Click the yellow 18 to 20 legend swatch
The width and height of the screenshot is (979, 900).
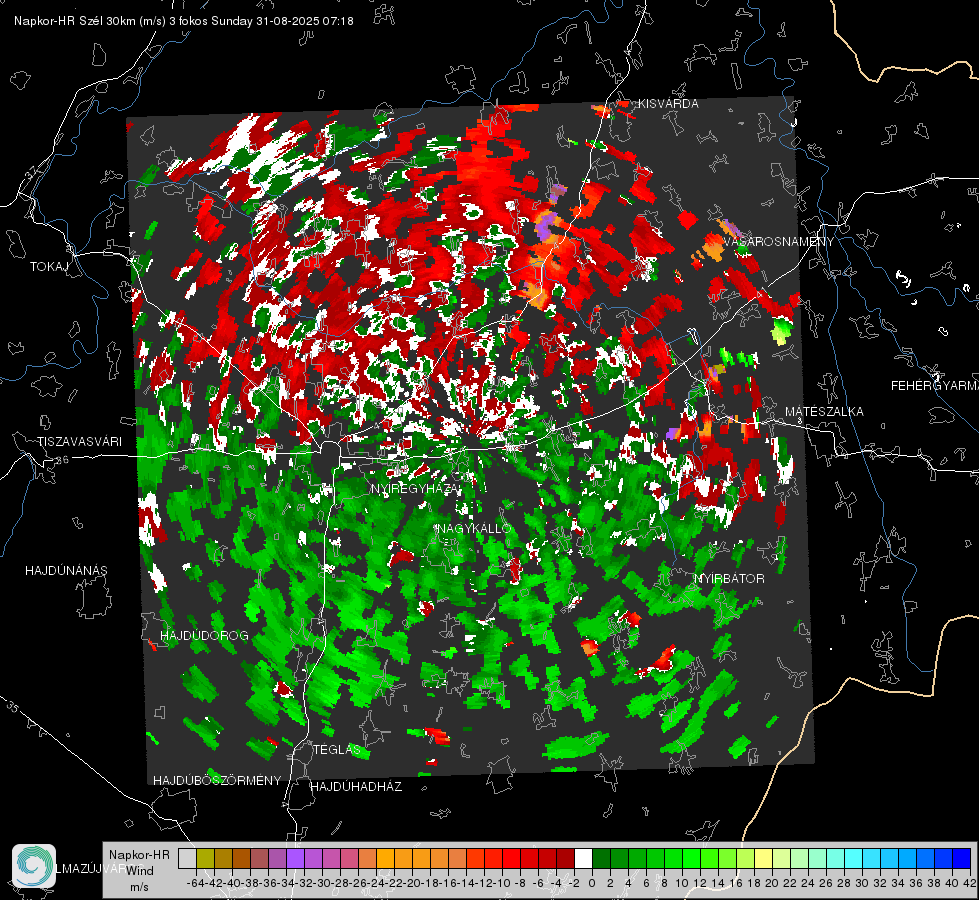(763, 858)
